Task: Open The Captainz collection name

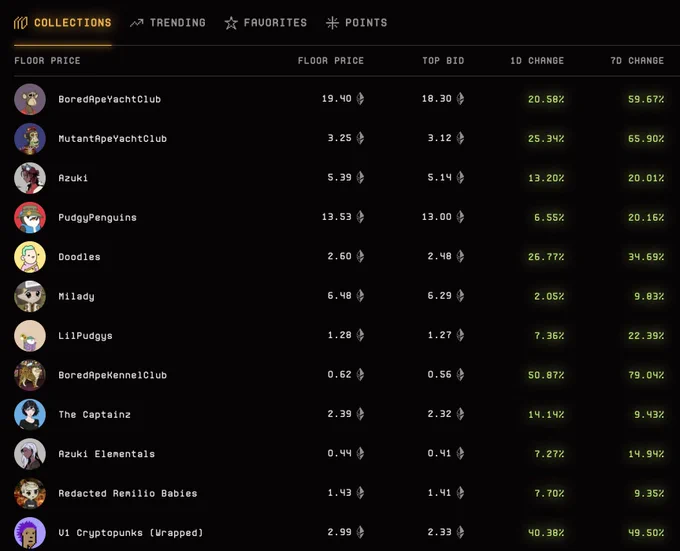Action: [95, 414]
